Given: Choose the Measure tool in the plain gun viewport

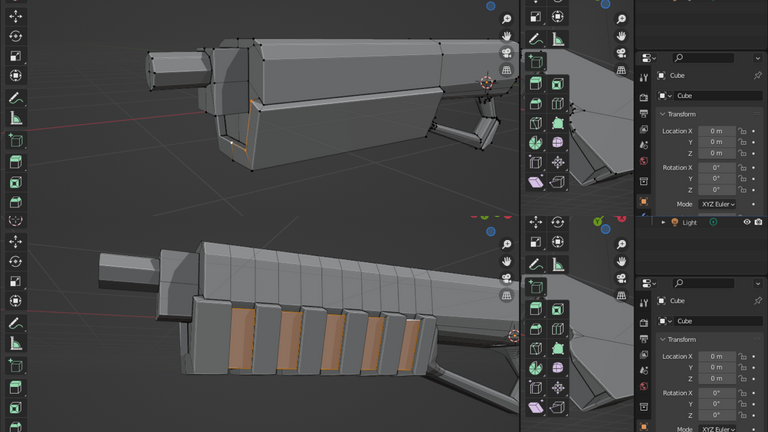Looking at the screenshot, I should pos(16,118).
